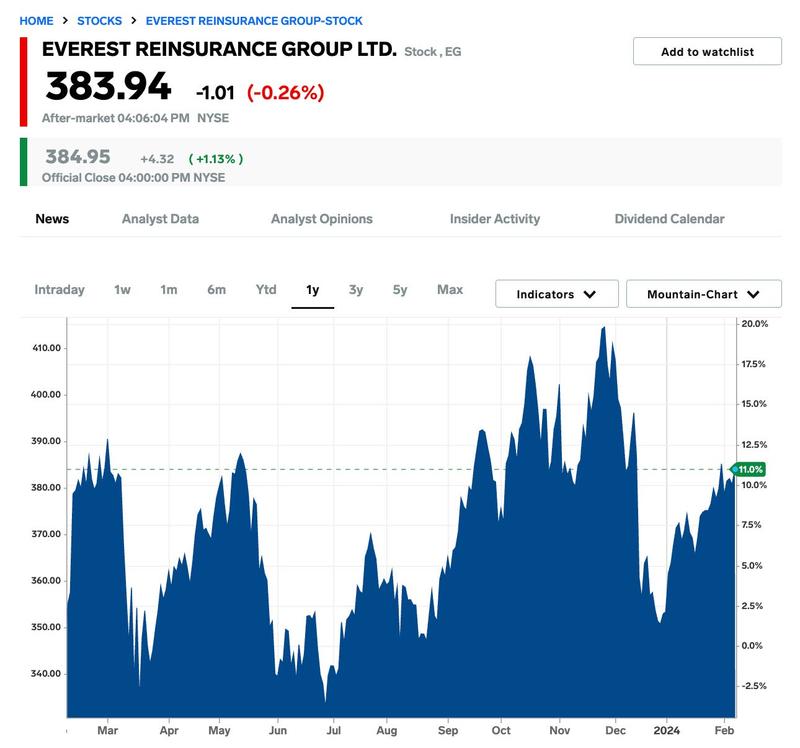Open the Dividend Calendar tab

(669, 219)
